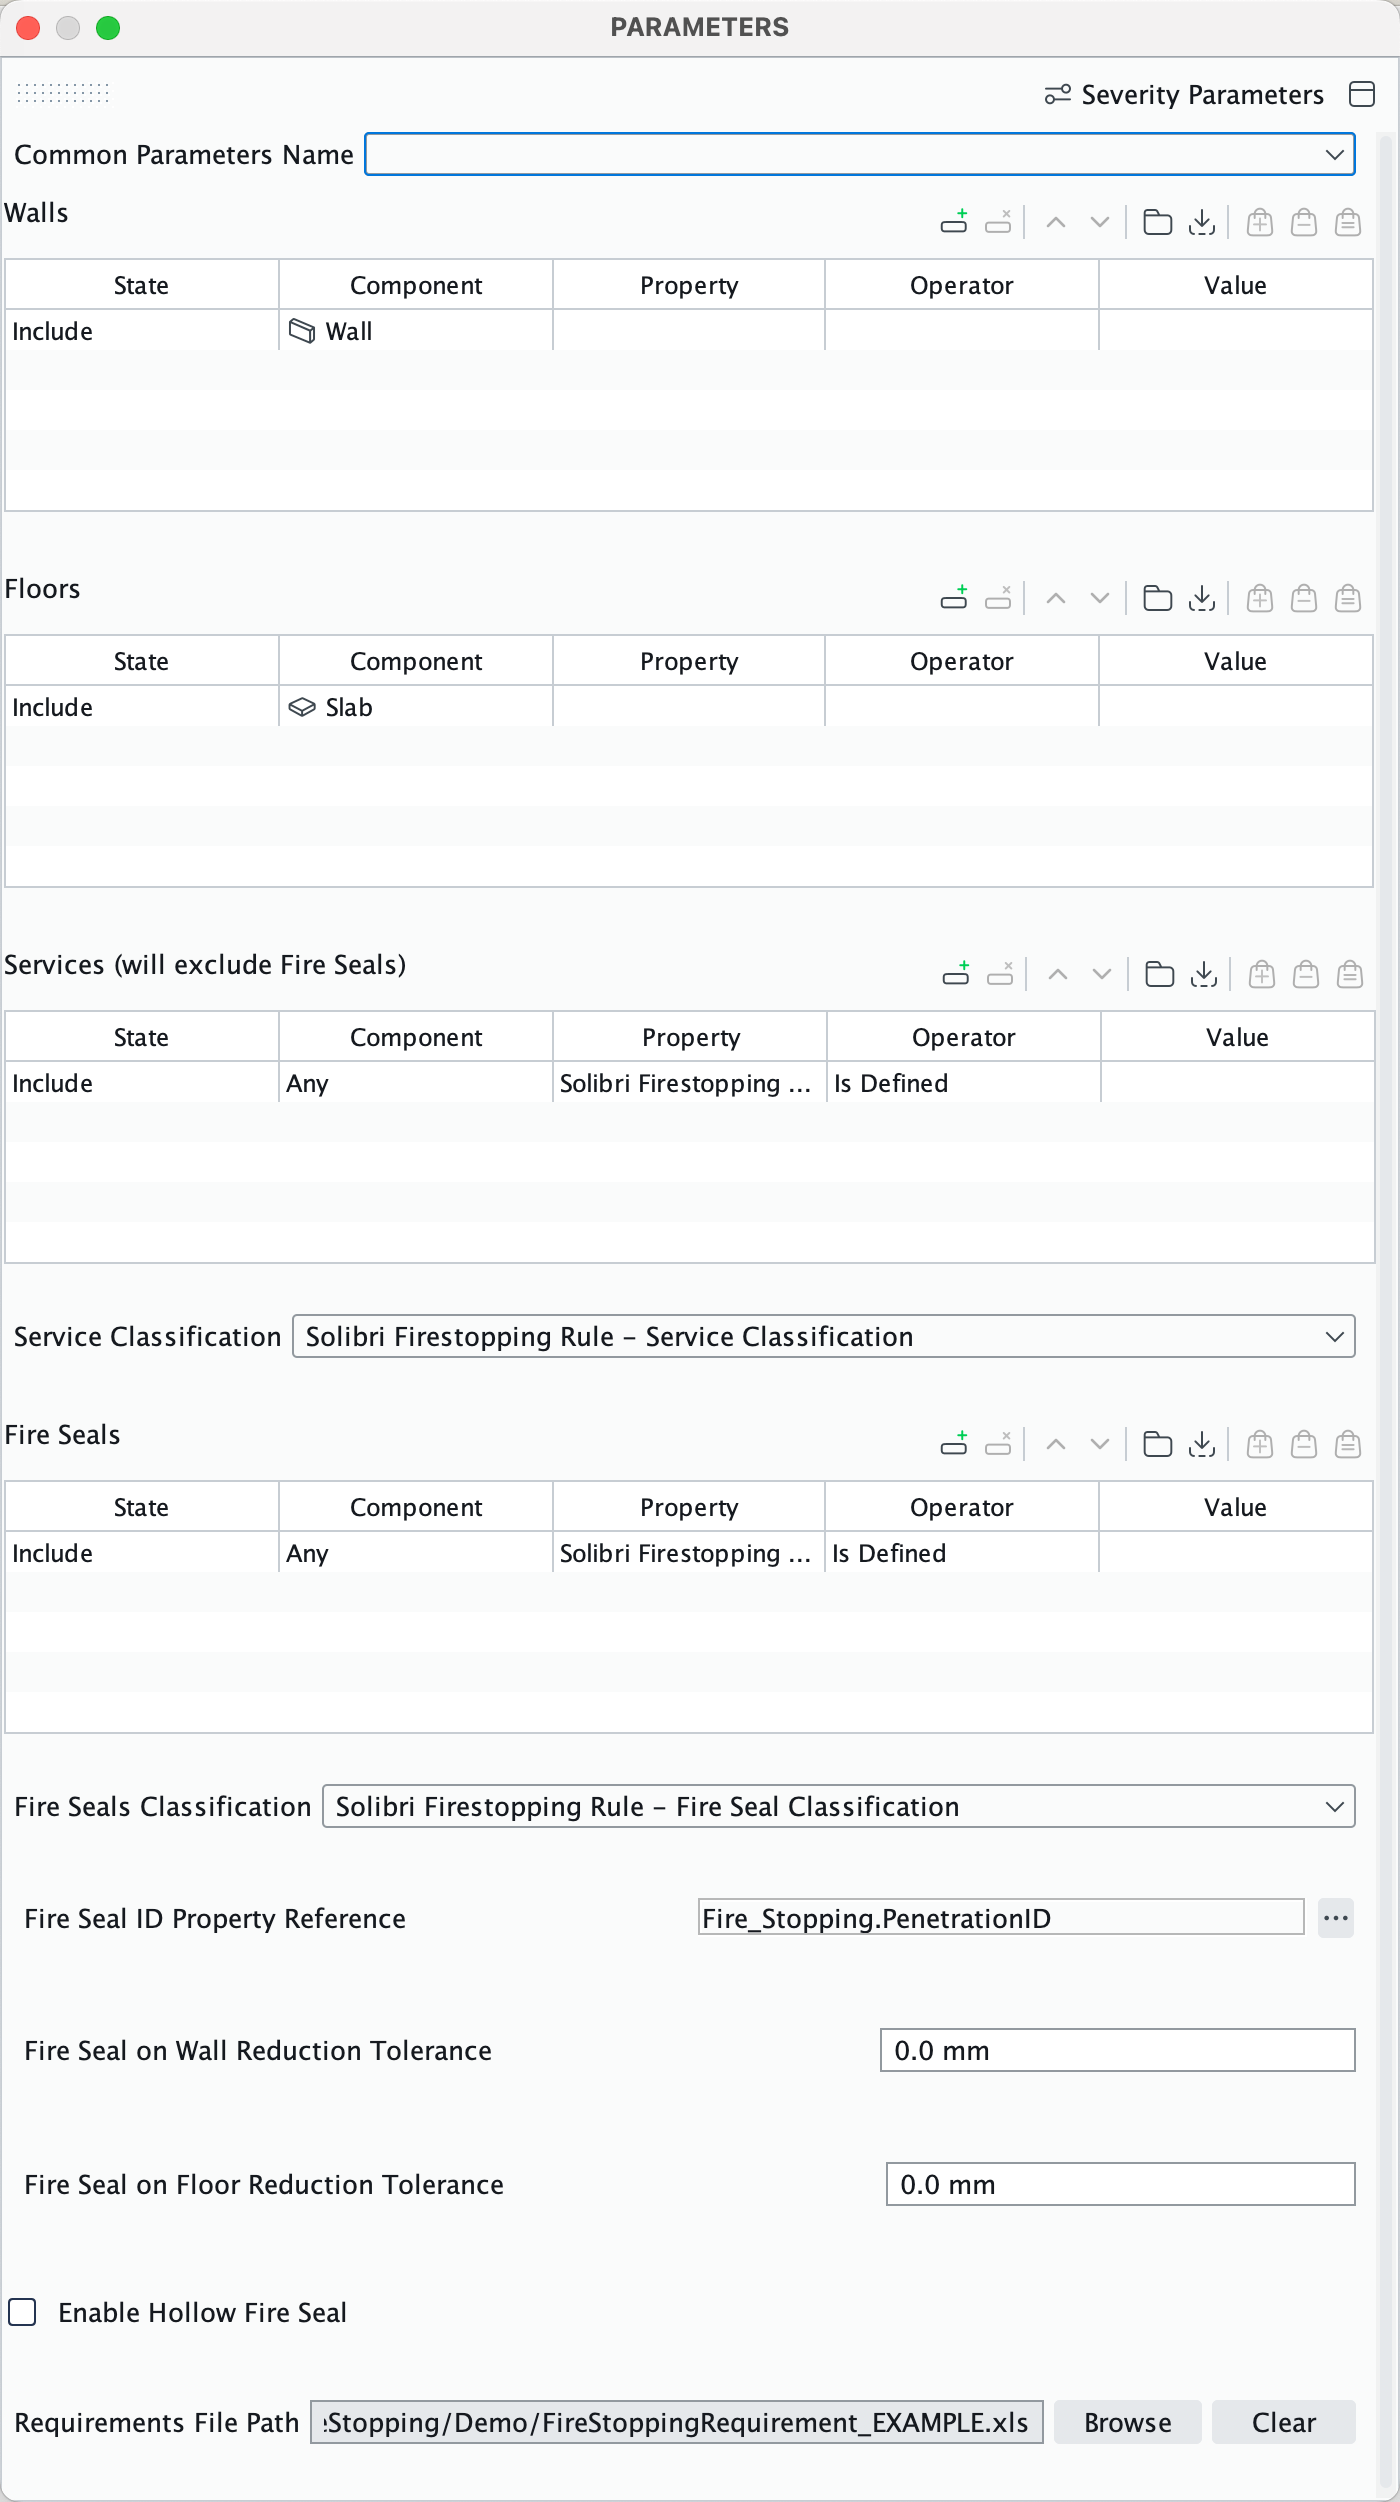
Task: Click Fire Seal on Floor Reduction Tolerance field
Action: coord(1119,2185)
